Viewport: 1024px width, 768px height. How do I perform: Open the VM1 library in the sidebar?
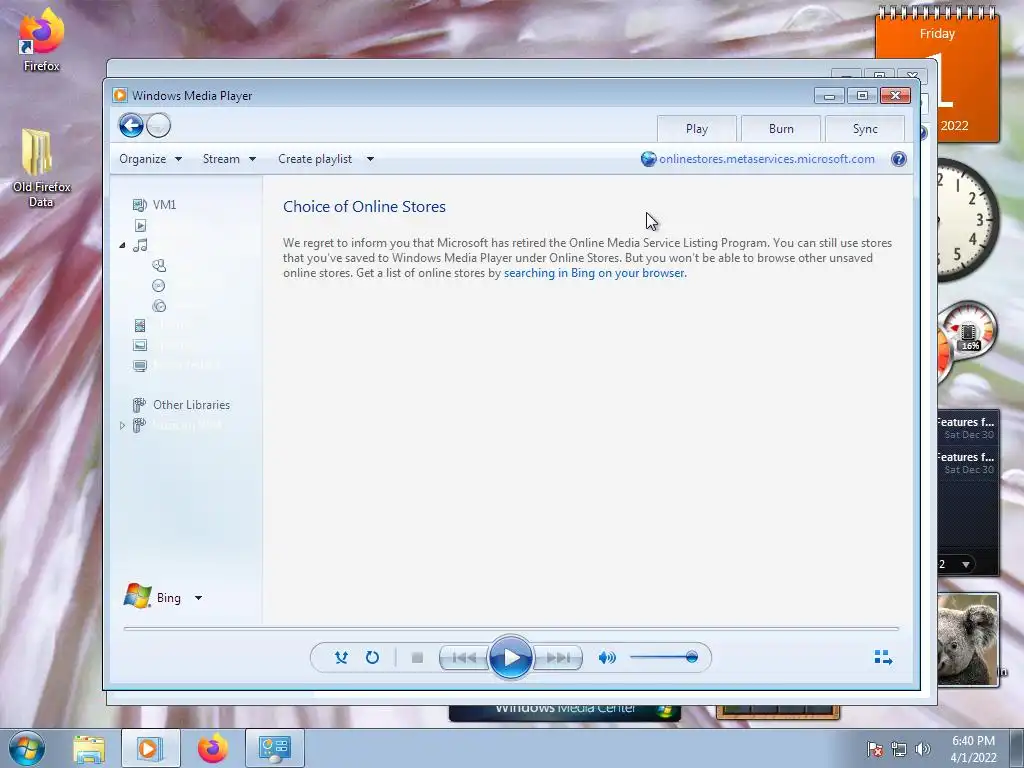[x=155, y=204]
